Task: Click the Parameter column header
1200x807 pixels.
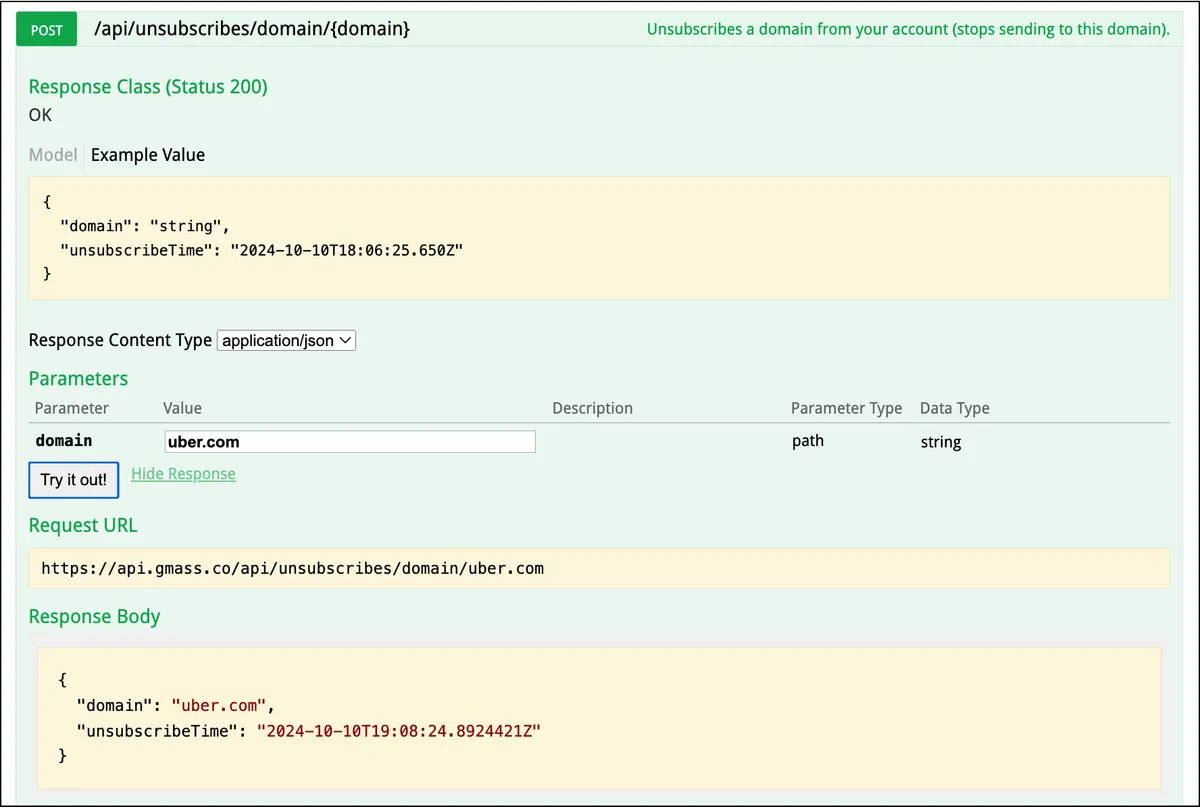Action: [72, 408]
